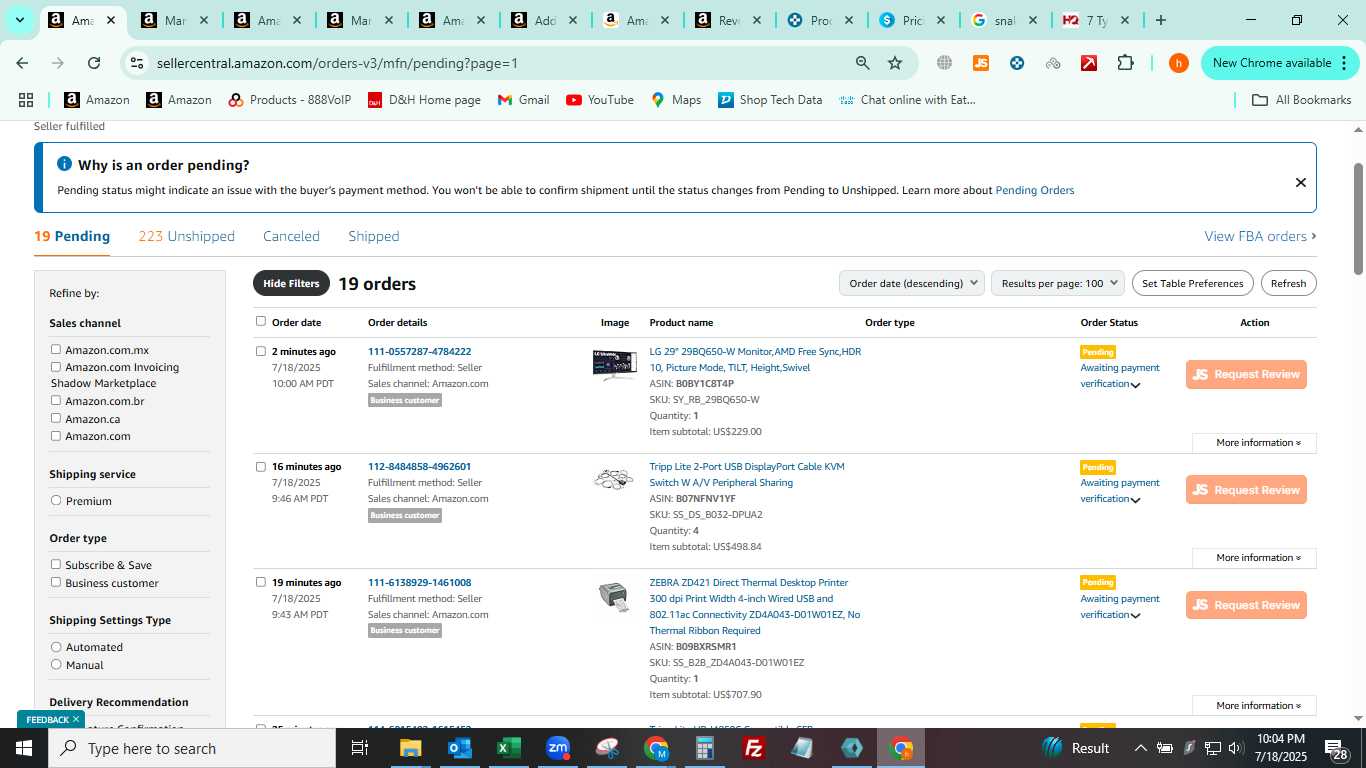Click the Hide Filters button
Screen dimensions: 1366x768
coord(291,283)
